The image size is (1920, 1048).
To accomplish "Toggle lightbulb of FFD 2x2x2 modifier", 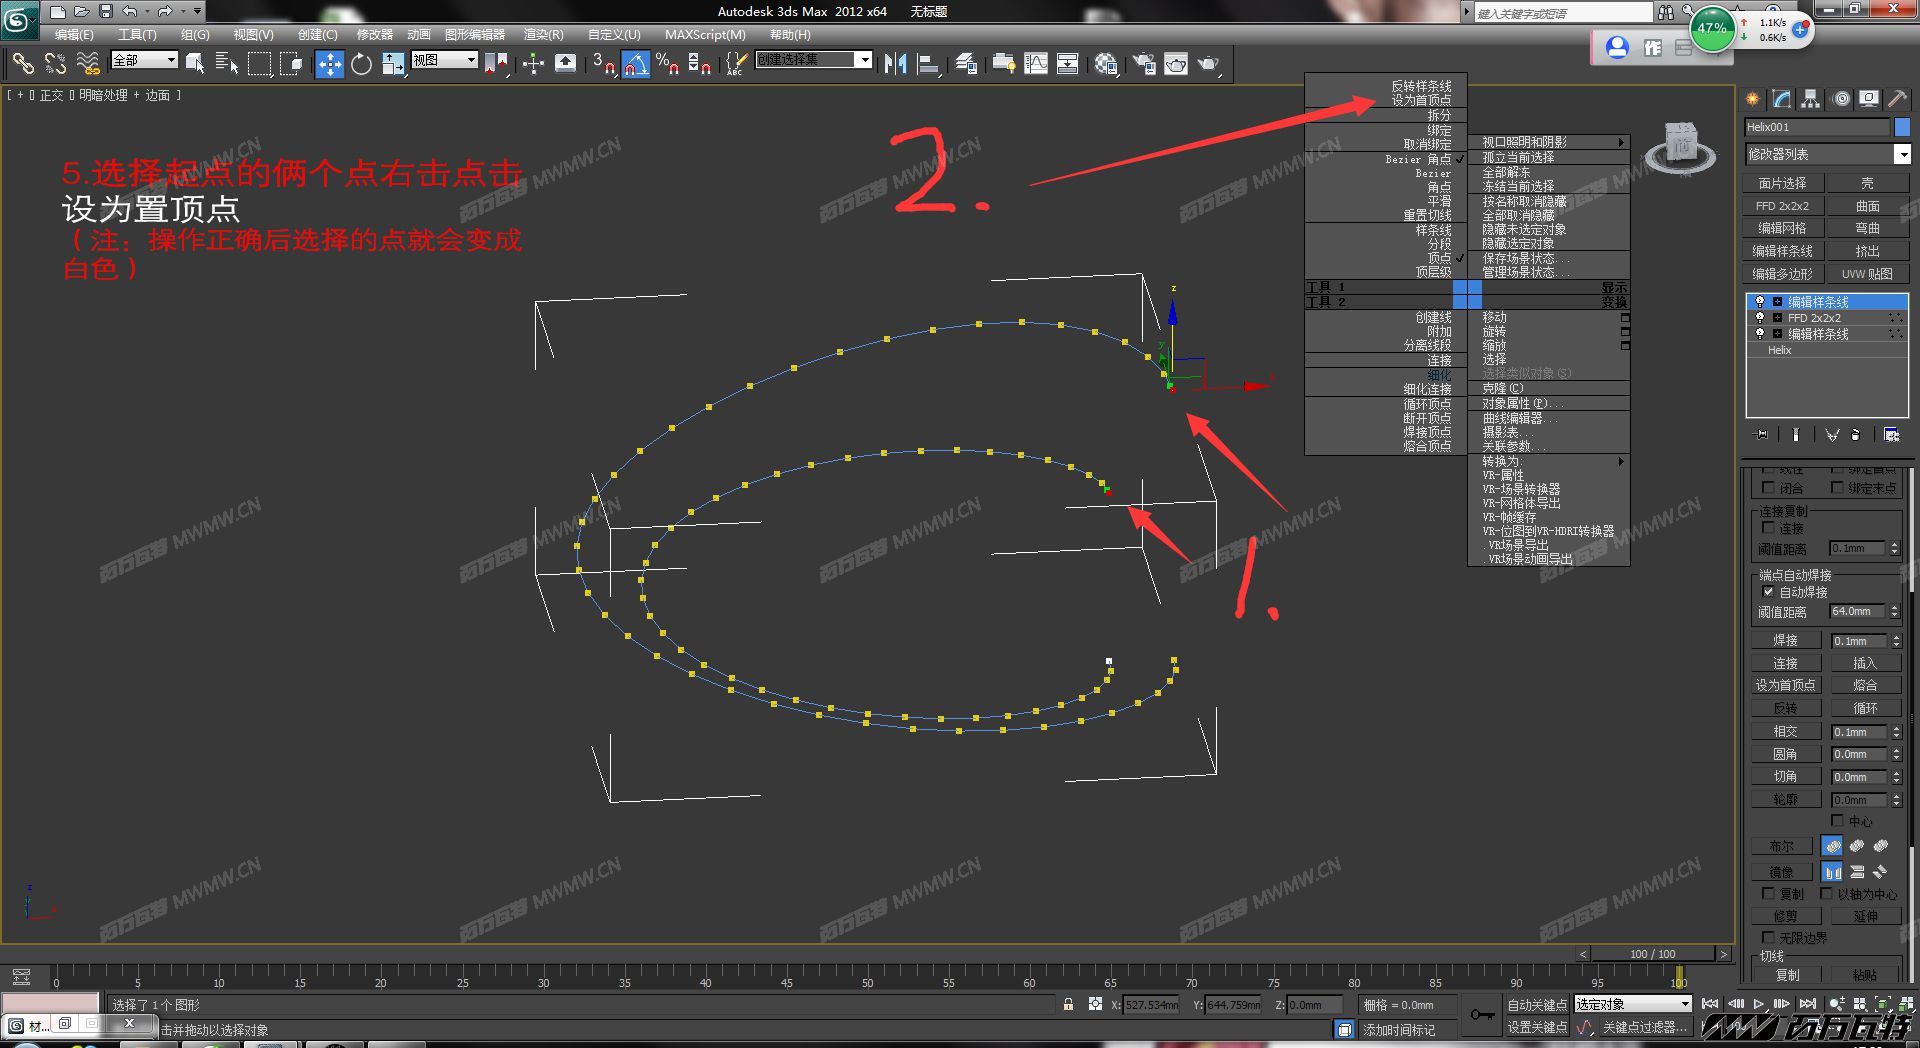I will click(x=1760, y=318).
